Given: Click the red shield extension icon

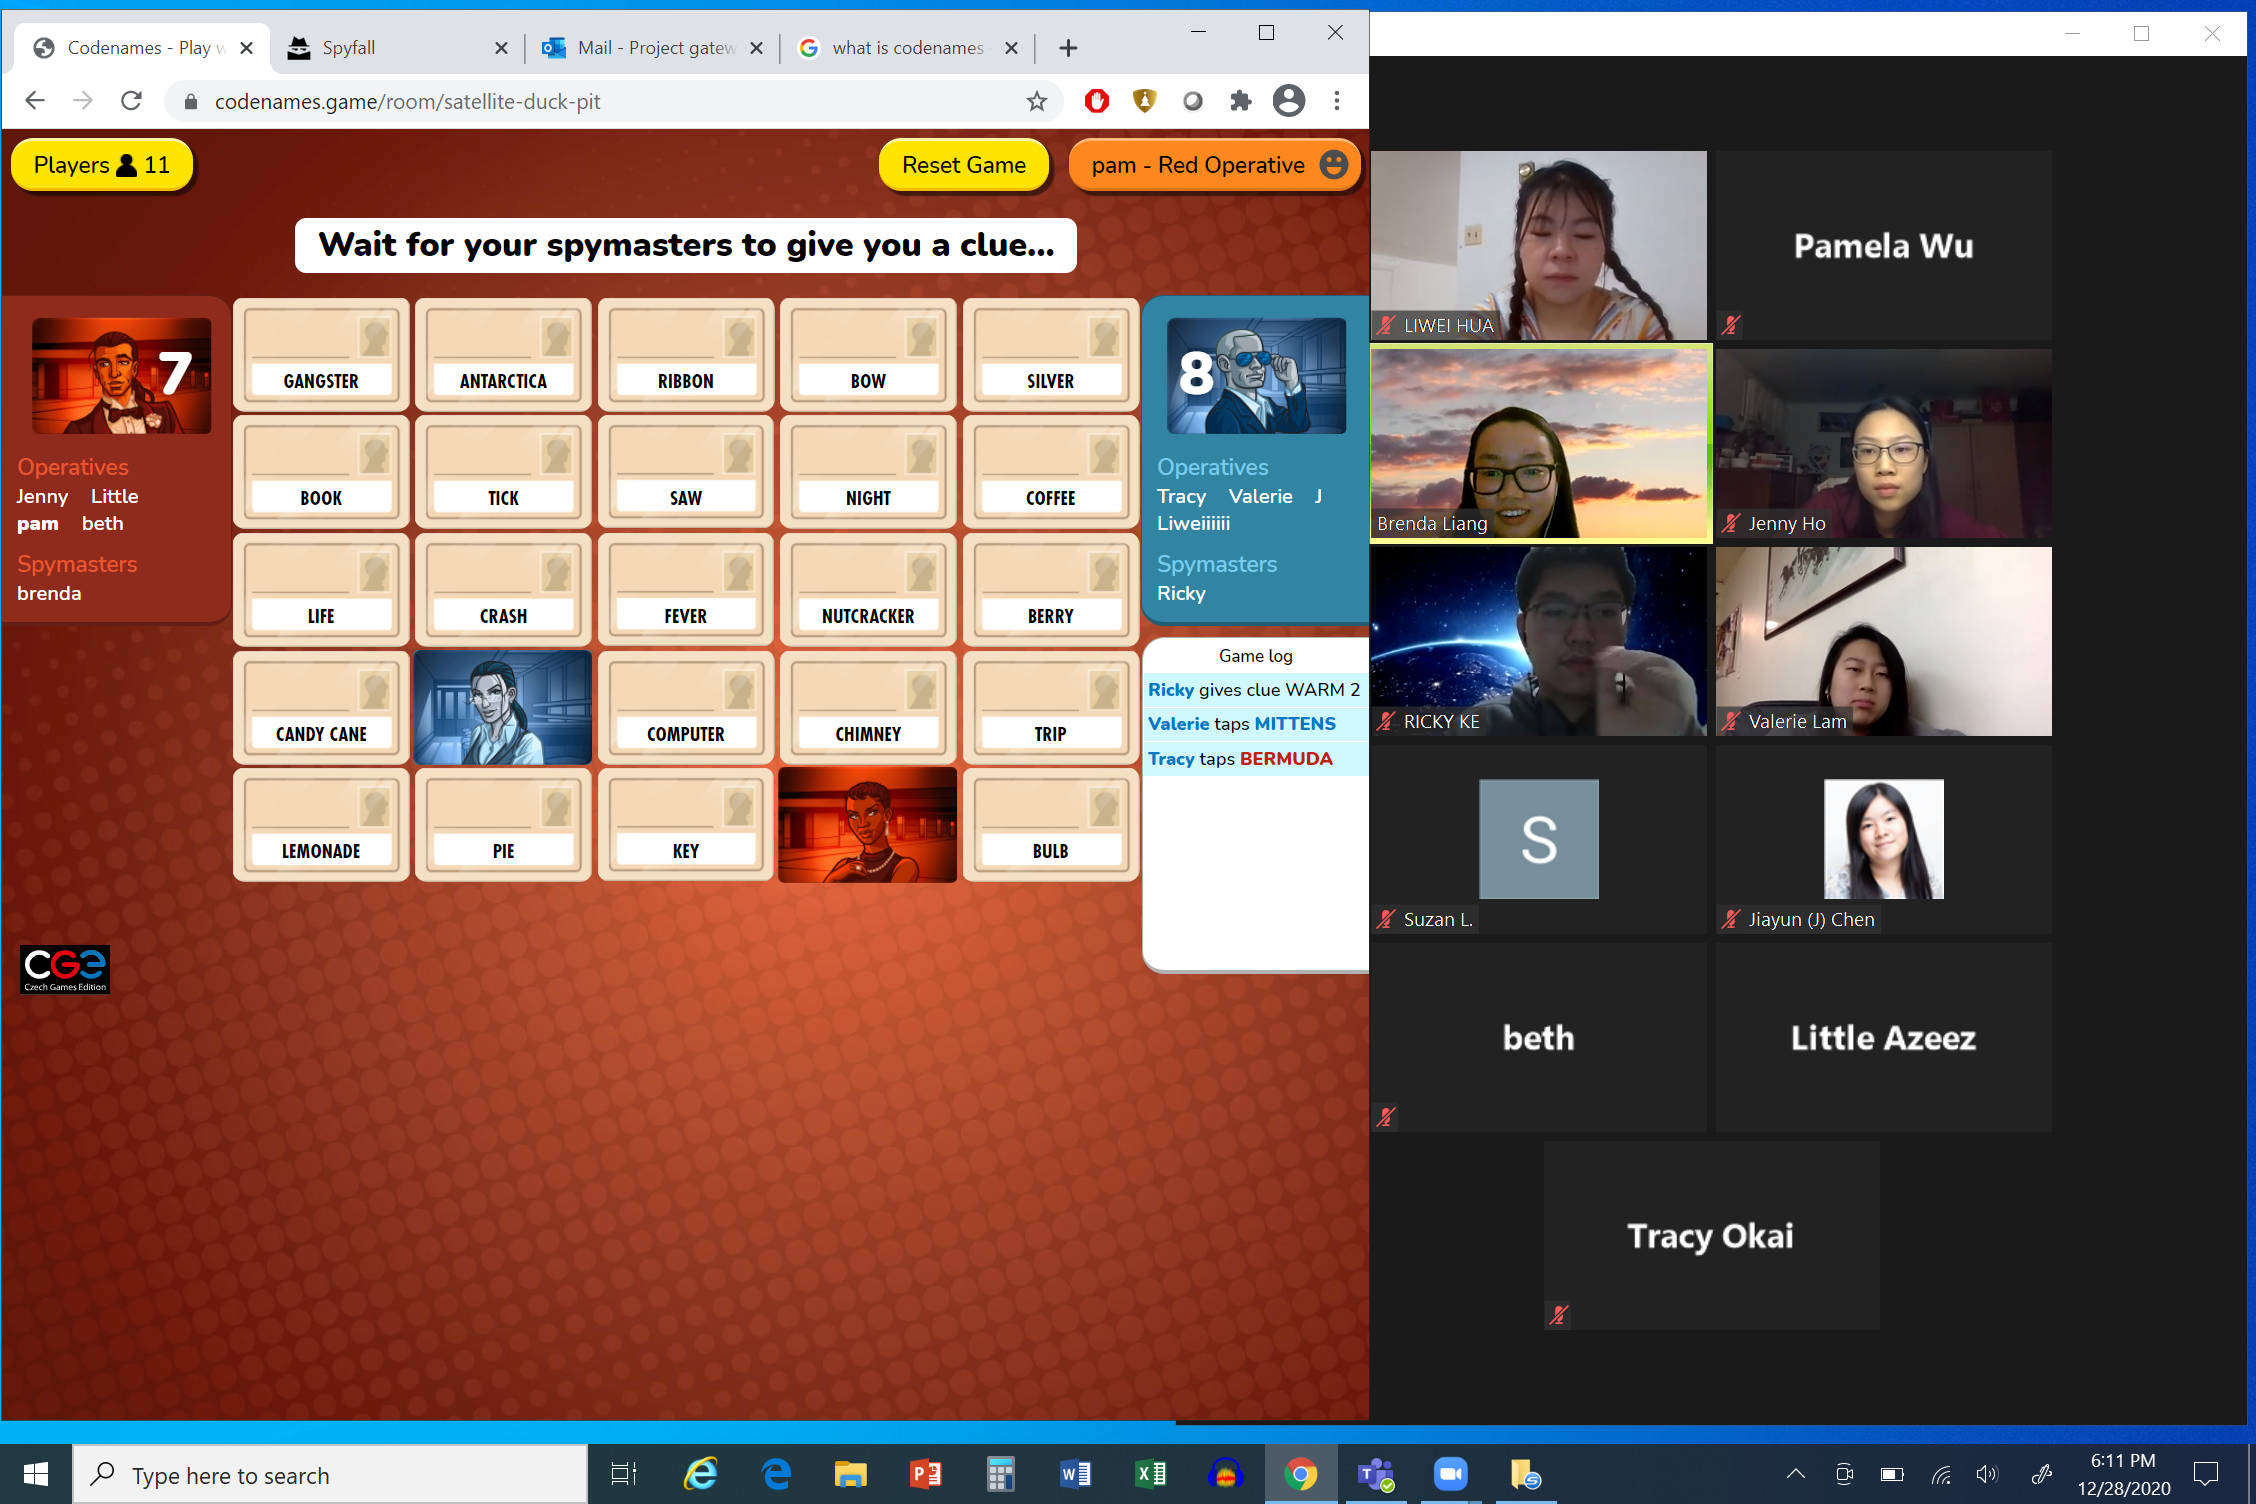Looking at the screenshot, I should pyautogui.click(x=1097, y=101).
